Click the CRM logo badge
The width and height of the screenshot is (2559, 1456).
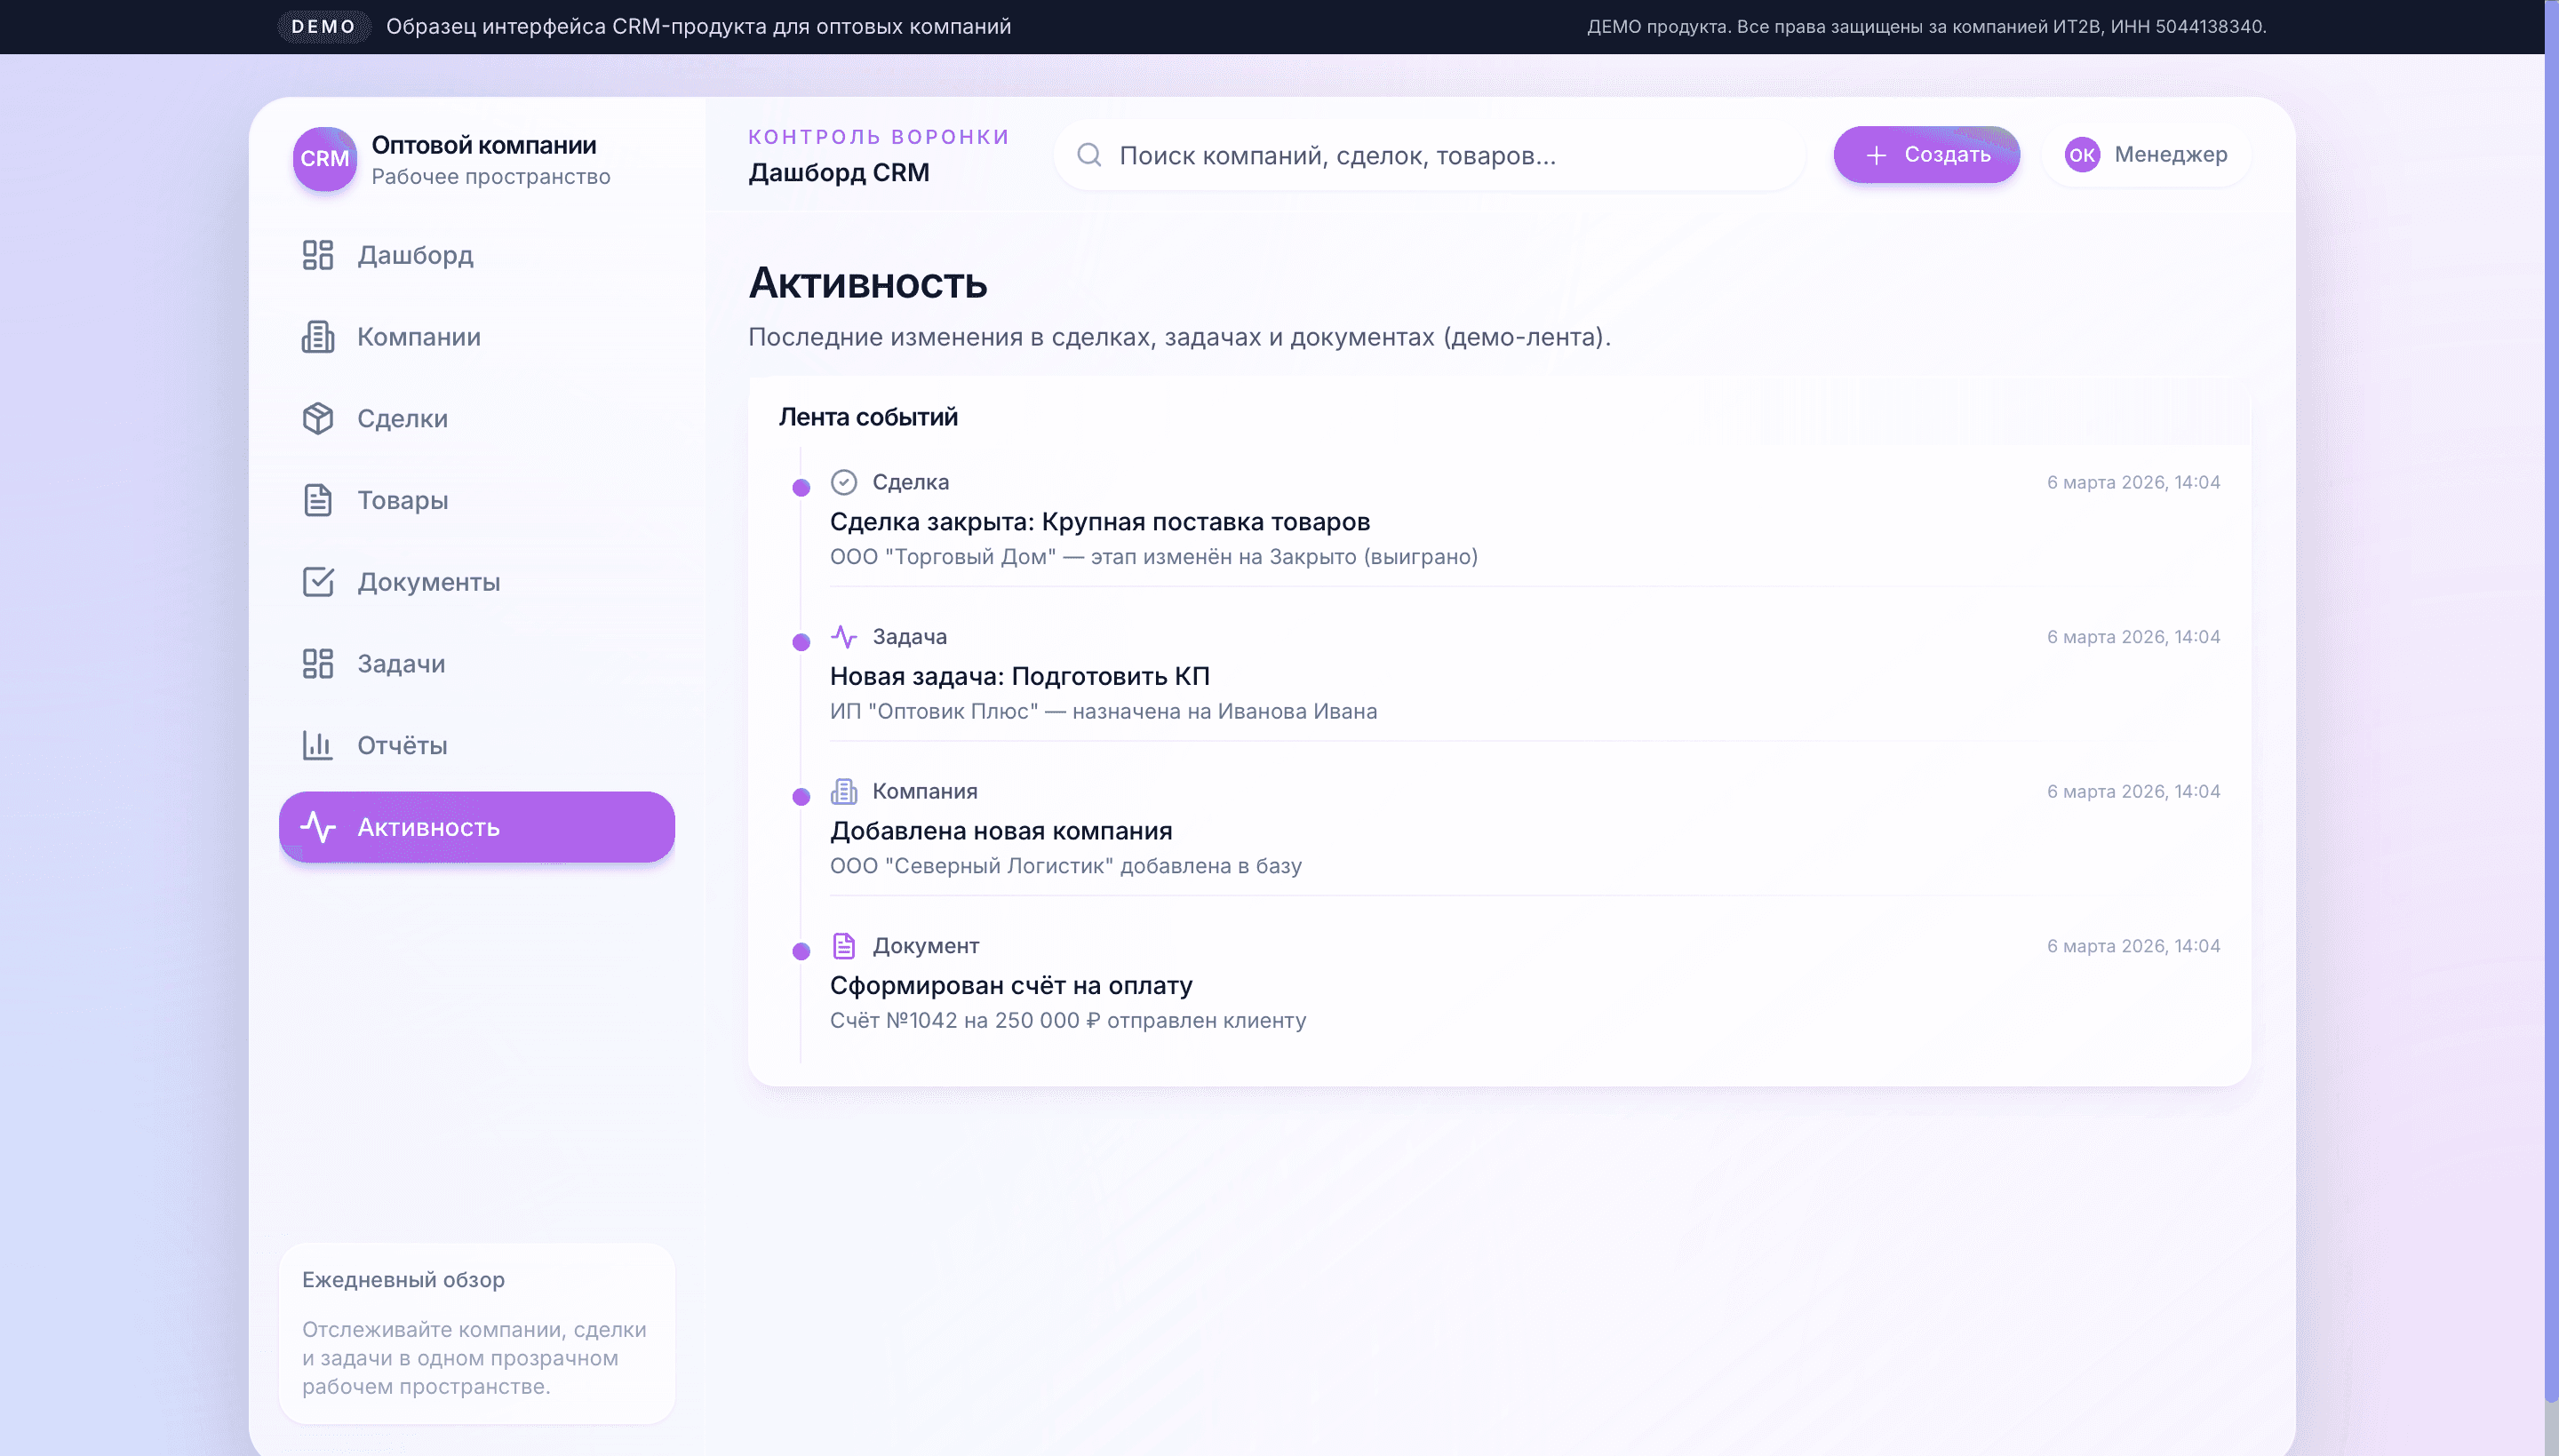324,158
